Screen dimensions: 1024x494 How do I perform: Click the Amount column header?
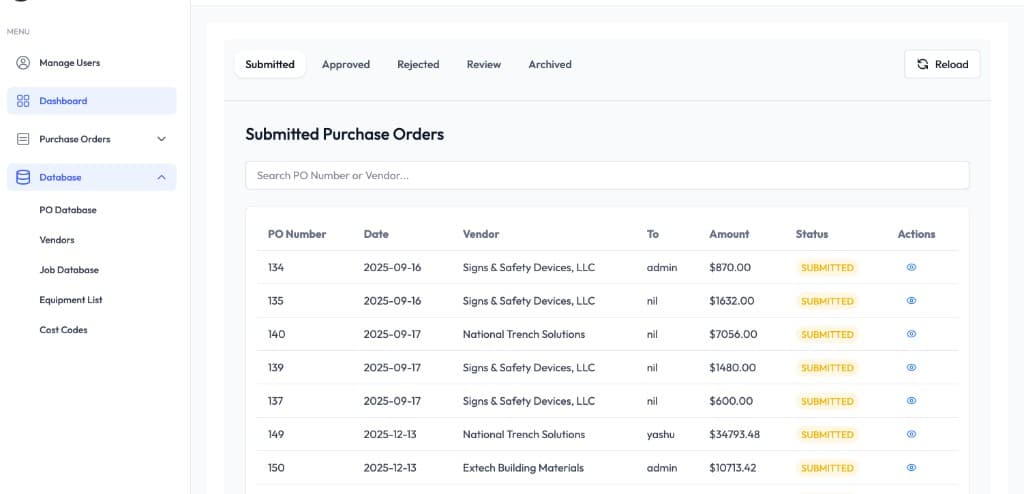(729, 234)
